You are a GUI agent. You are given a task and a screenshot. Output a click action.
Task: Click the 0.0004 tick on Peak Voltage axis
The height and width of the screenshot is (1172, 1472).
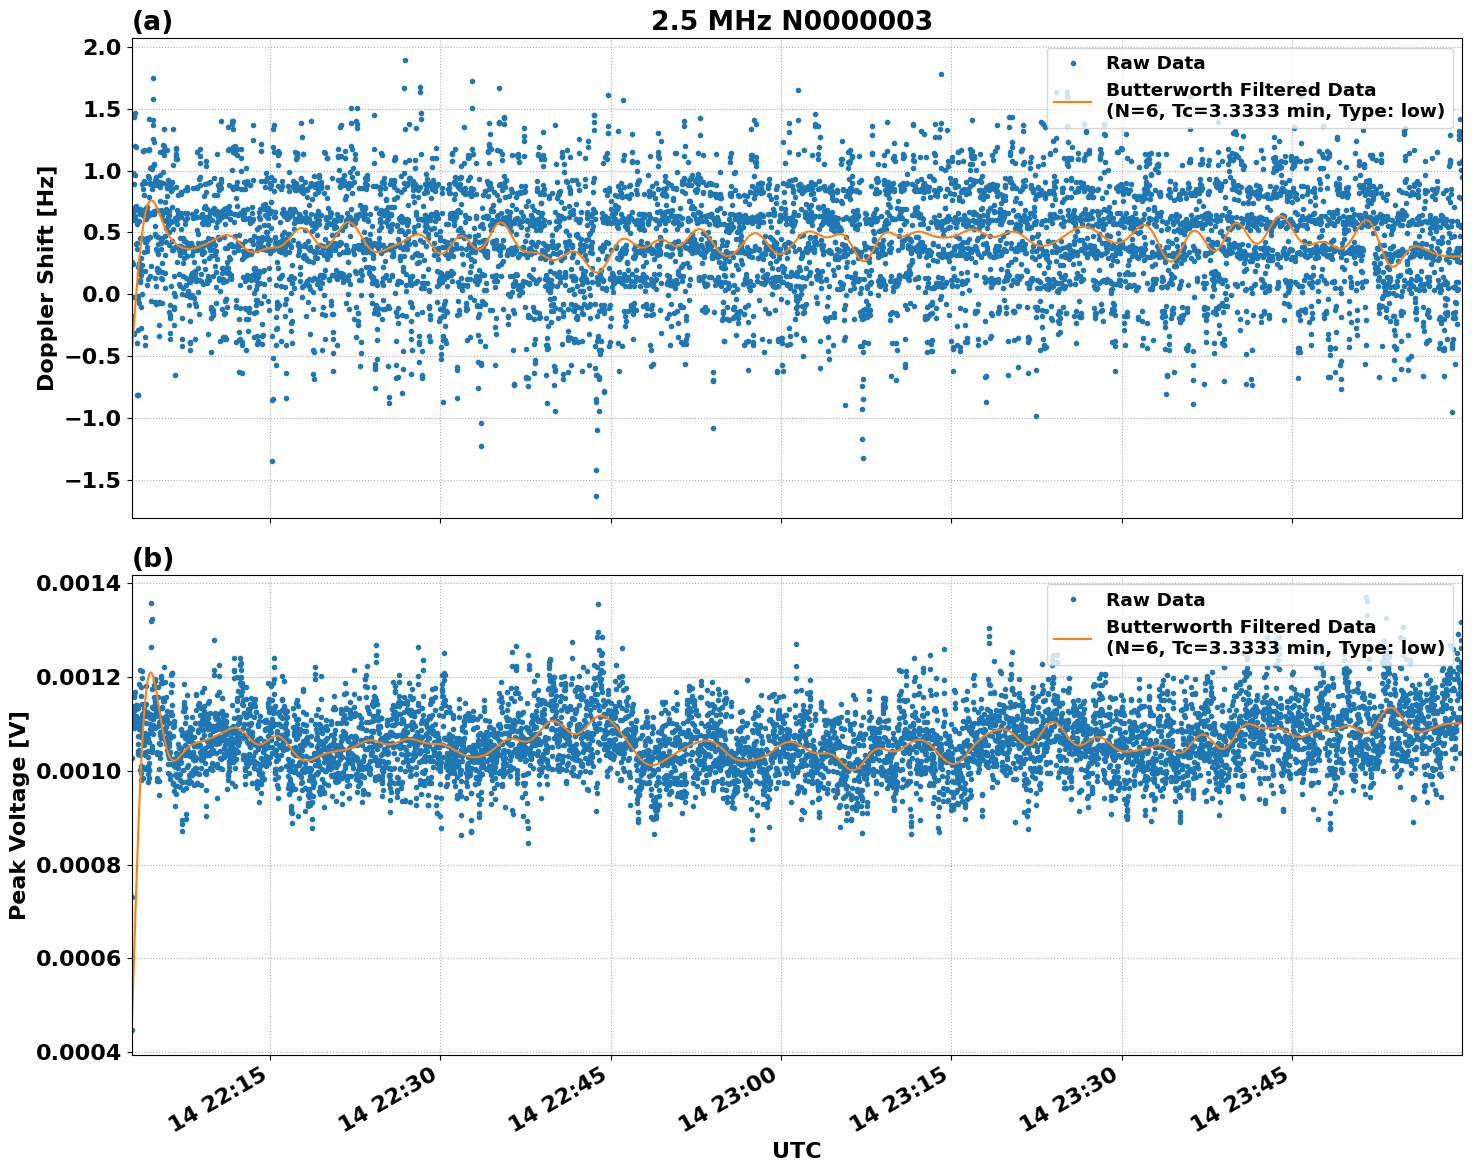pos(78,1052)
